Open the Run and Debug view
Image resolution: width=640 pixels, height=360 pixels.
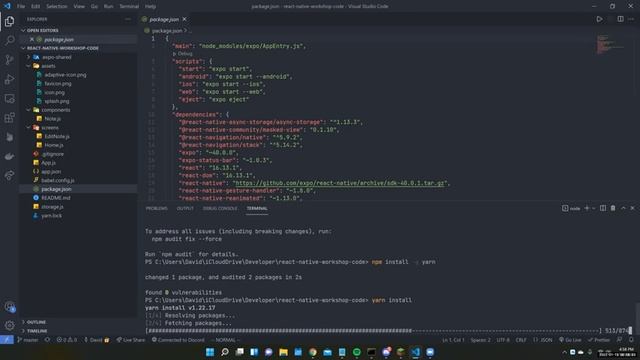pos(9,79)
